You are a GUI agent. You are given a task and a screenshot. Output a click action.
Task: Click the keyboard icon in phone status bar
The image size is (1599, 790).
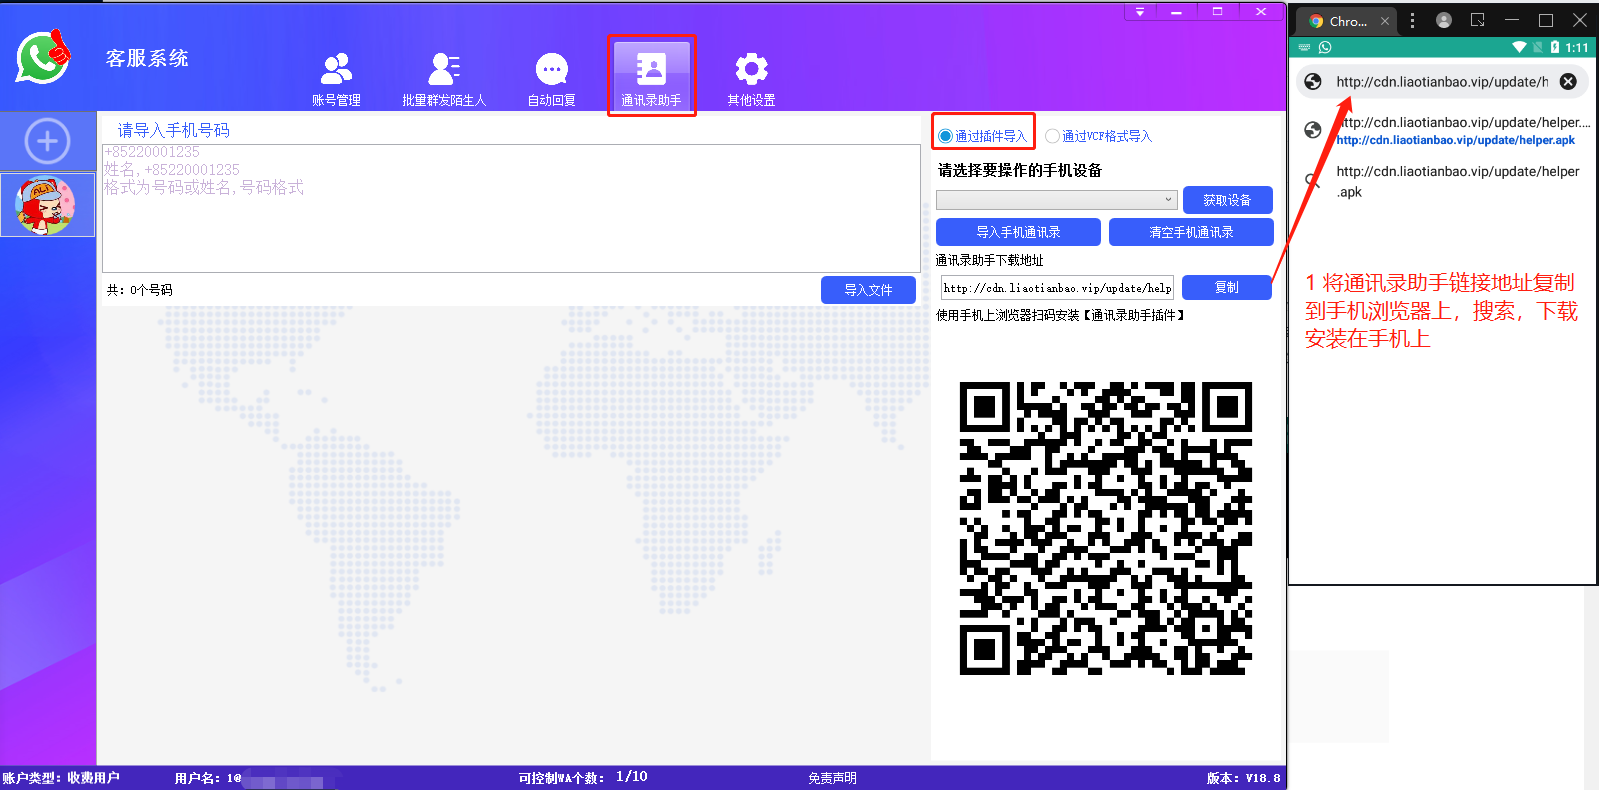pyautogui.click(x=1304, y=47)
